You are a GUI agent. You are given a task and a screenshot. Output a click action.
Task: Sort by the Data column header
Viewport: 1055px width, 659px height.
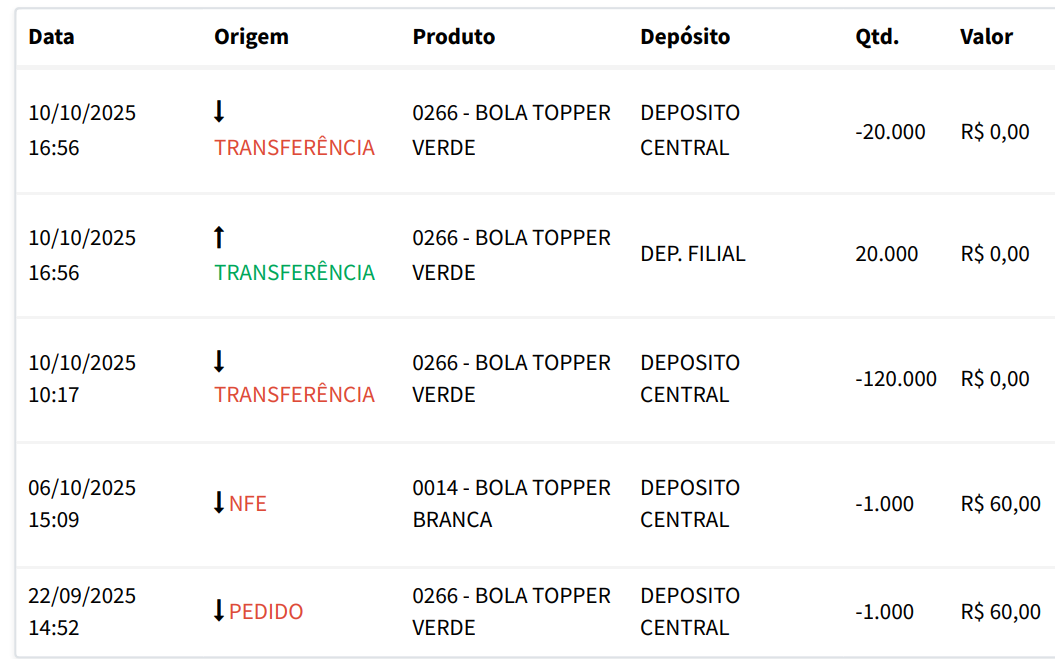(x=51, y=37)
